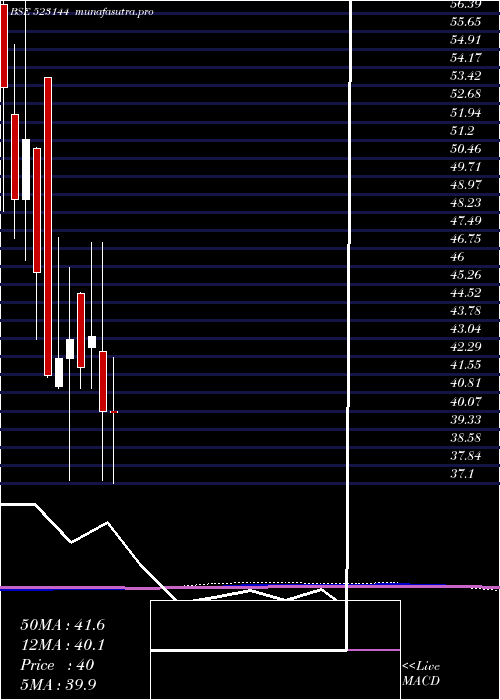Click the first red candle at top-left
500x700 pixels.
click(4, 48)
